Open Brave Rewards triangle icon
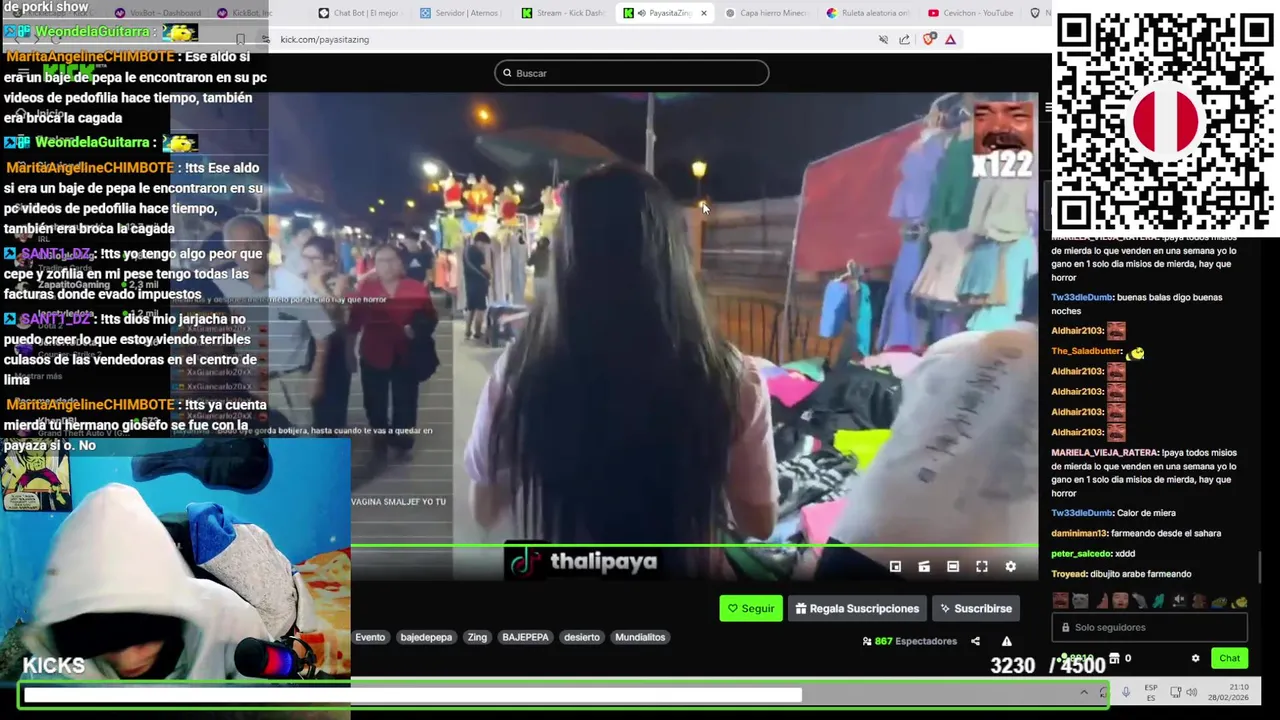The width and height of the screenshot is (1280, 720). pos(950,39)
